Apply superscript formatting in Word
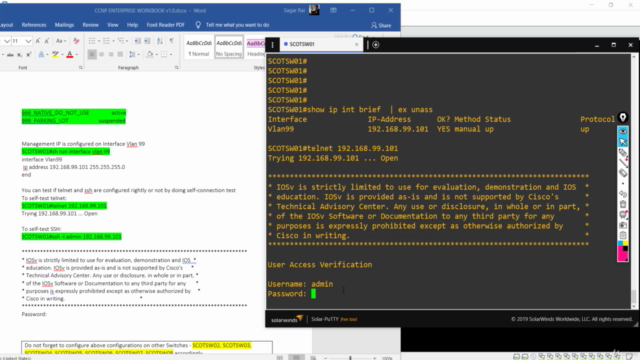This screenshot has height=360, width=640. (x=29, y=55)
